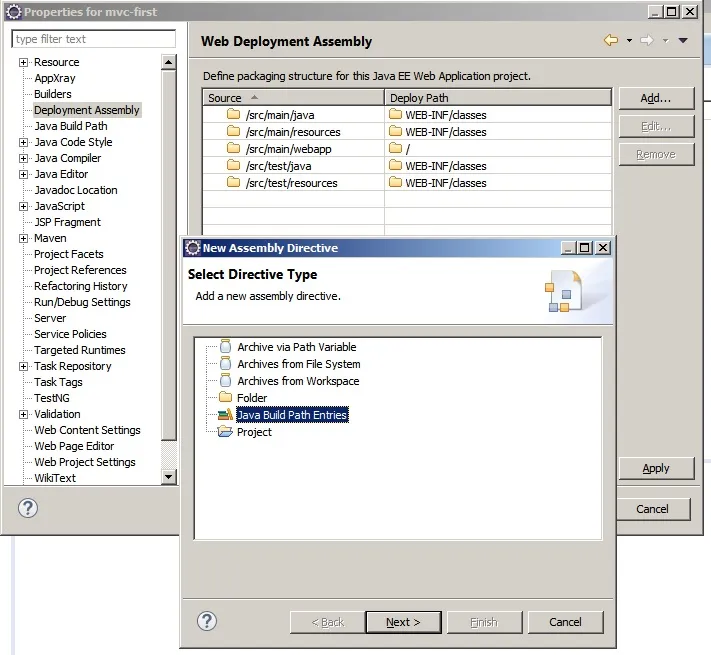Click folder icon beside /src/main/resources

[234, 131]
